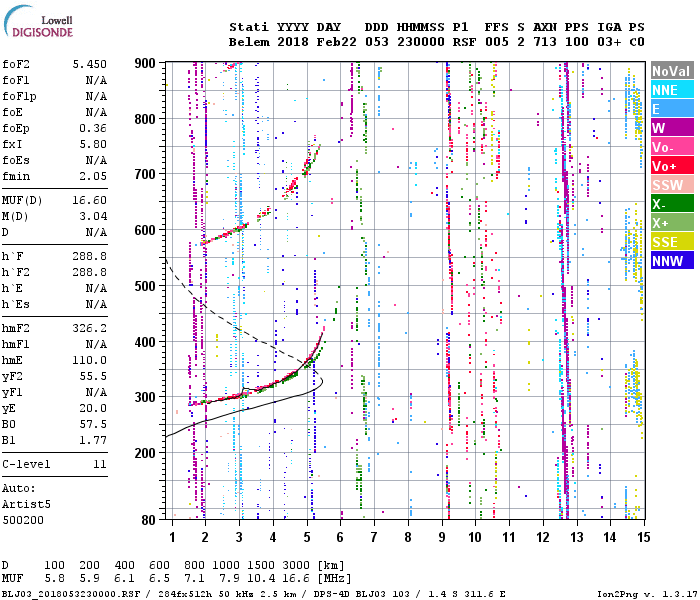
Task: Click the foF1 N/A value
Action: point(96,80)
